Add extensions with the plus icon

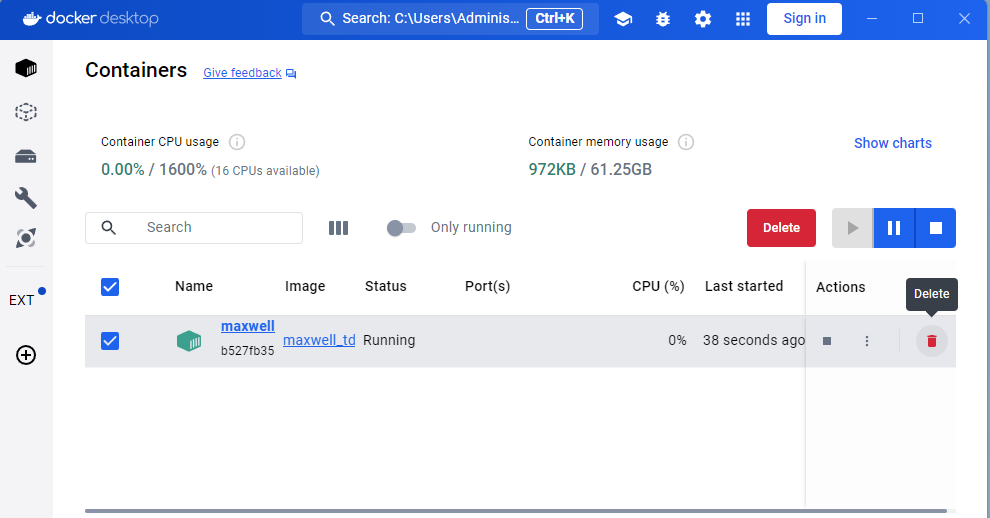tap(26, 355)
